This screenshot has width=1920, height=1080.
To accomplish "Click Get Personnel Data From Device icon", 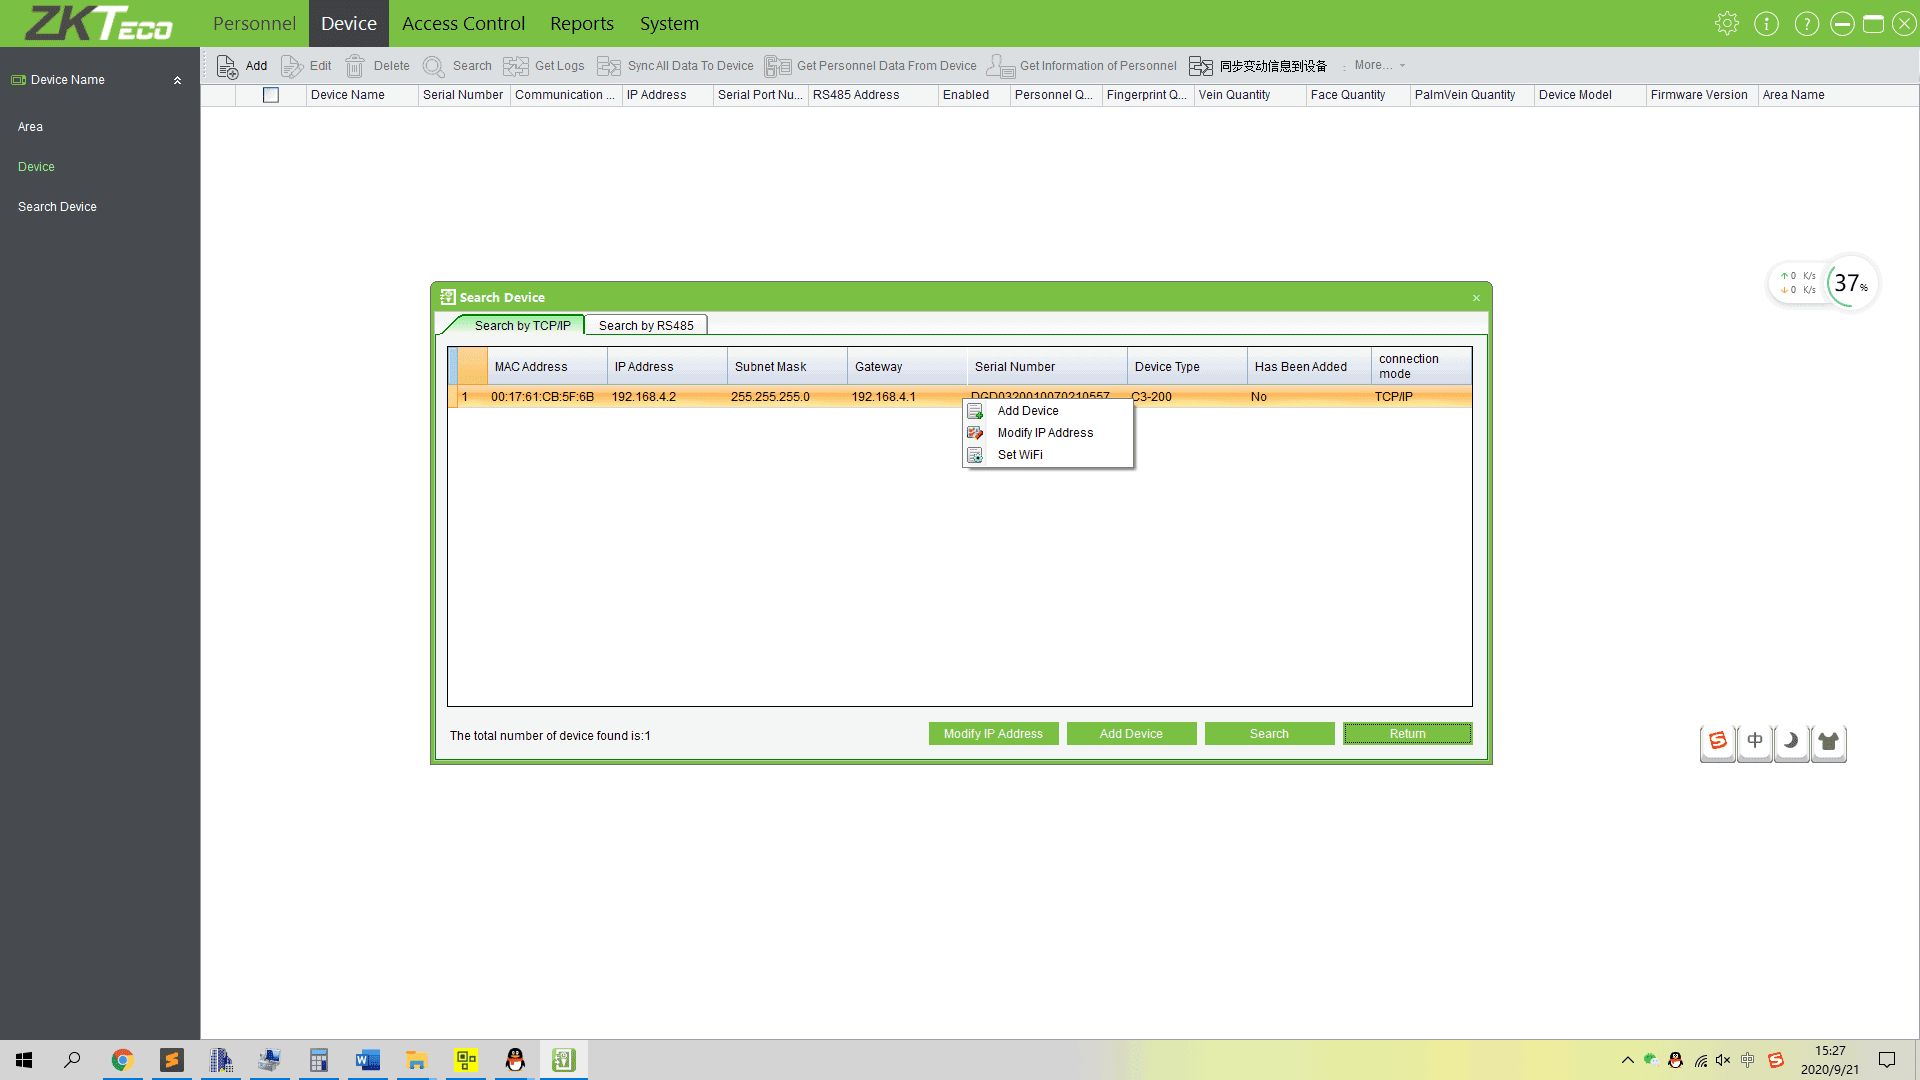I will tap(777, 66).
